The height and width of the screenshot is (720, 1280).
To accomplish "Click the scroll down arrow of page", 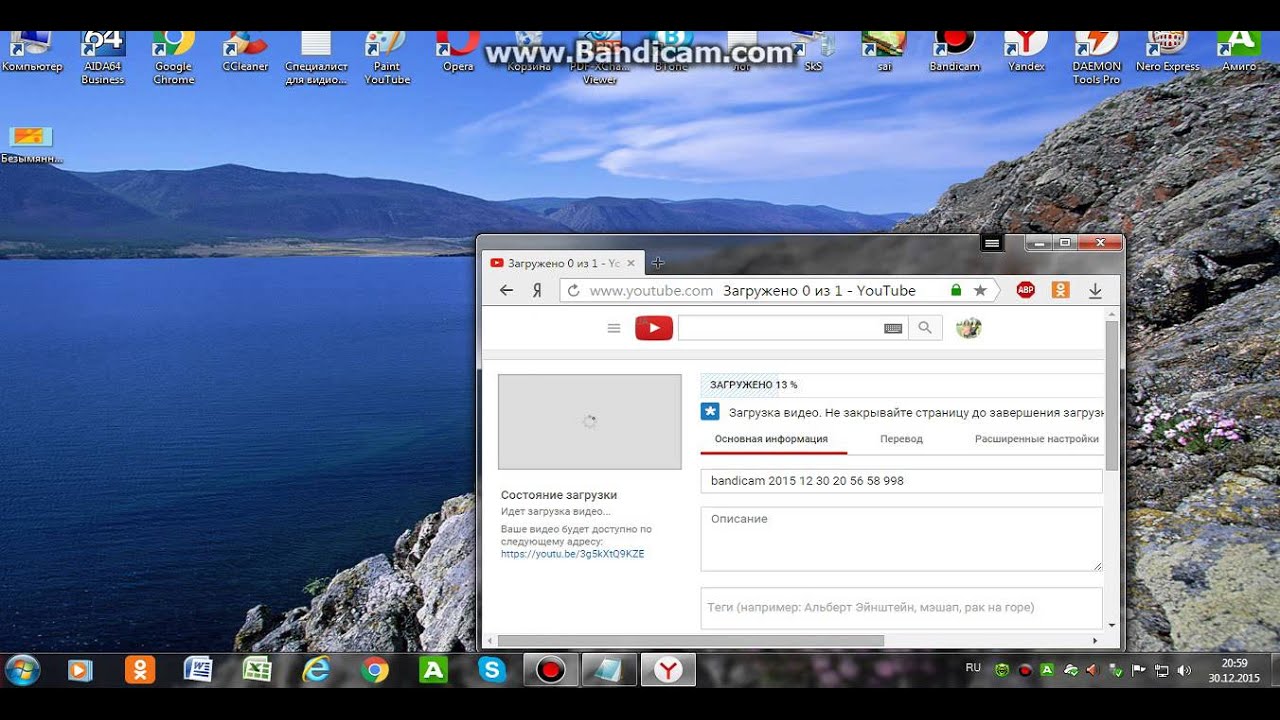I will pos(1113,625).
